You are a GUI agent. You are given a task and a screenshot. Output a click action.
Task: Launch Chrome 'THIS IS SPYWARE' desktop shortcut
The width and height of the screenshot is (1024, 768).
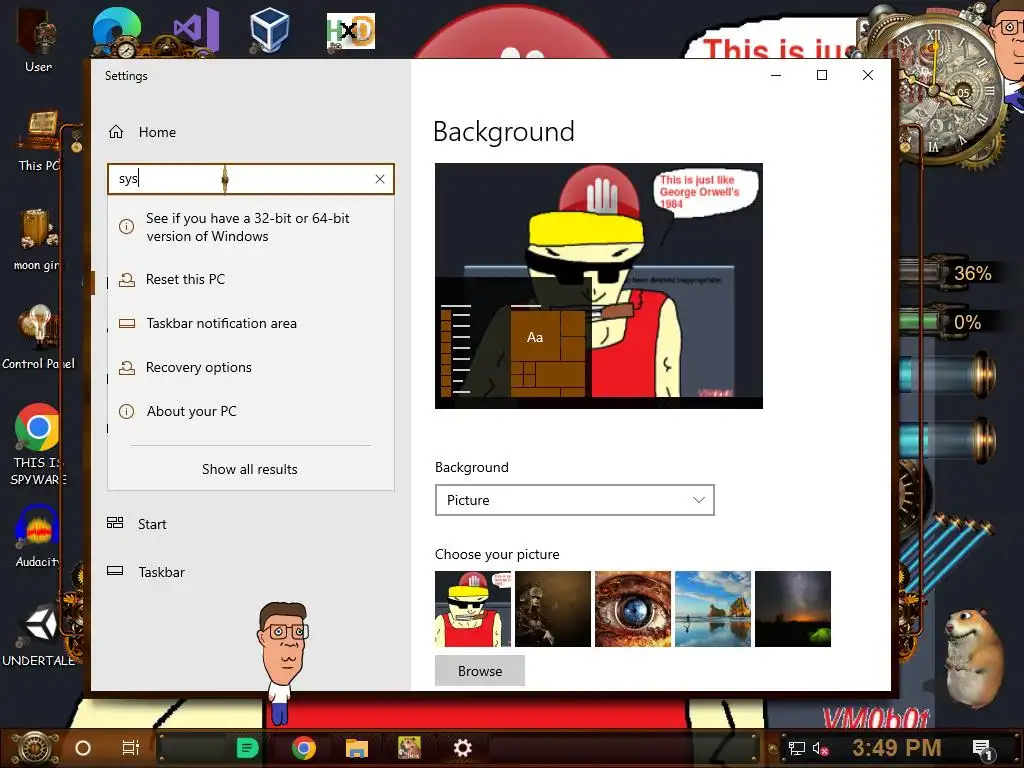[38, 444]
